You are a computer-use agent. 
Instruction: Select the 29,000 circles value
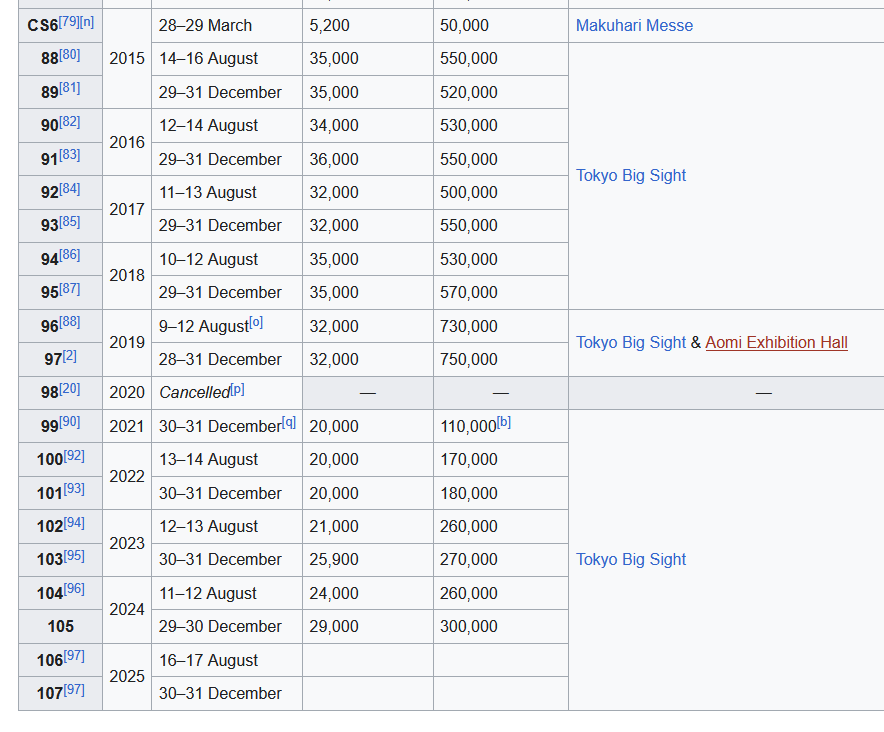(334, 627)
